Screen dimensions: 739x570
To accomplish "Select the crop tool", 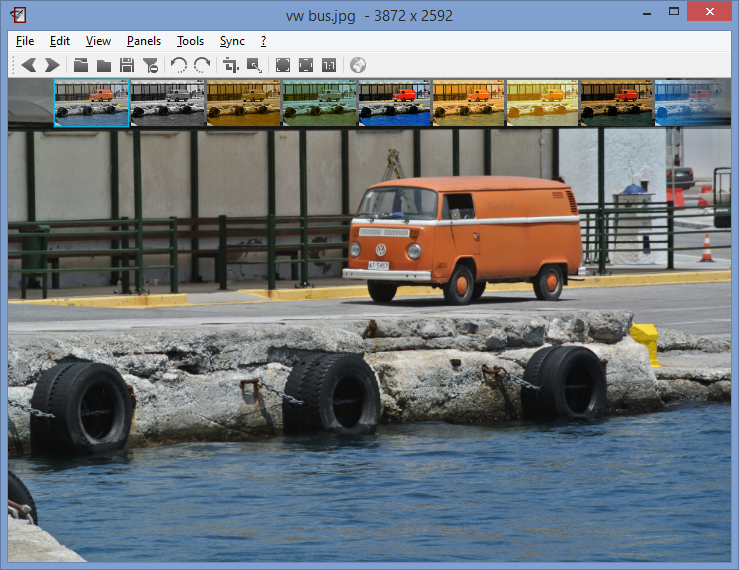I will pyautogui.click(x=231, y=65).
